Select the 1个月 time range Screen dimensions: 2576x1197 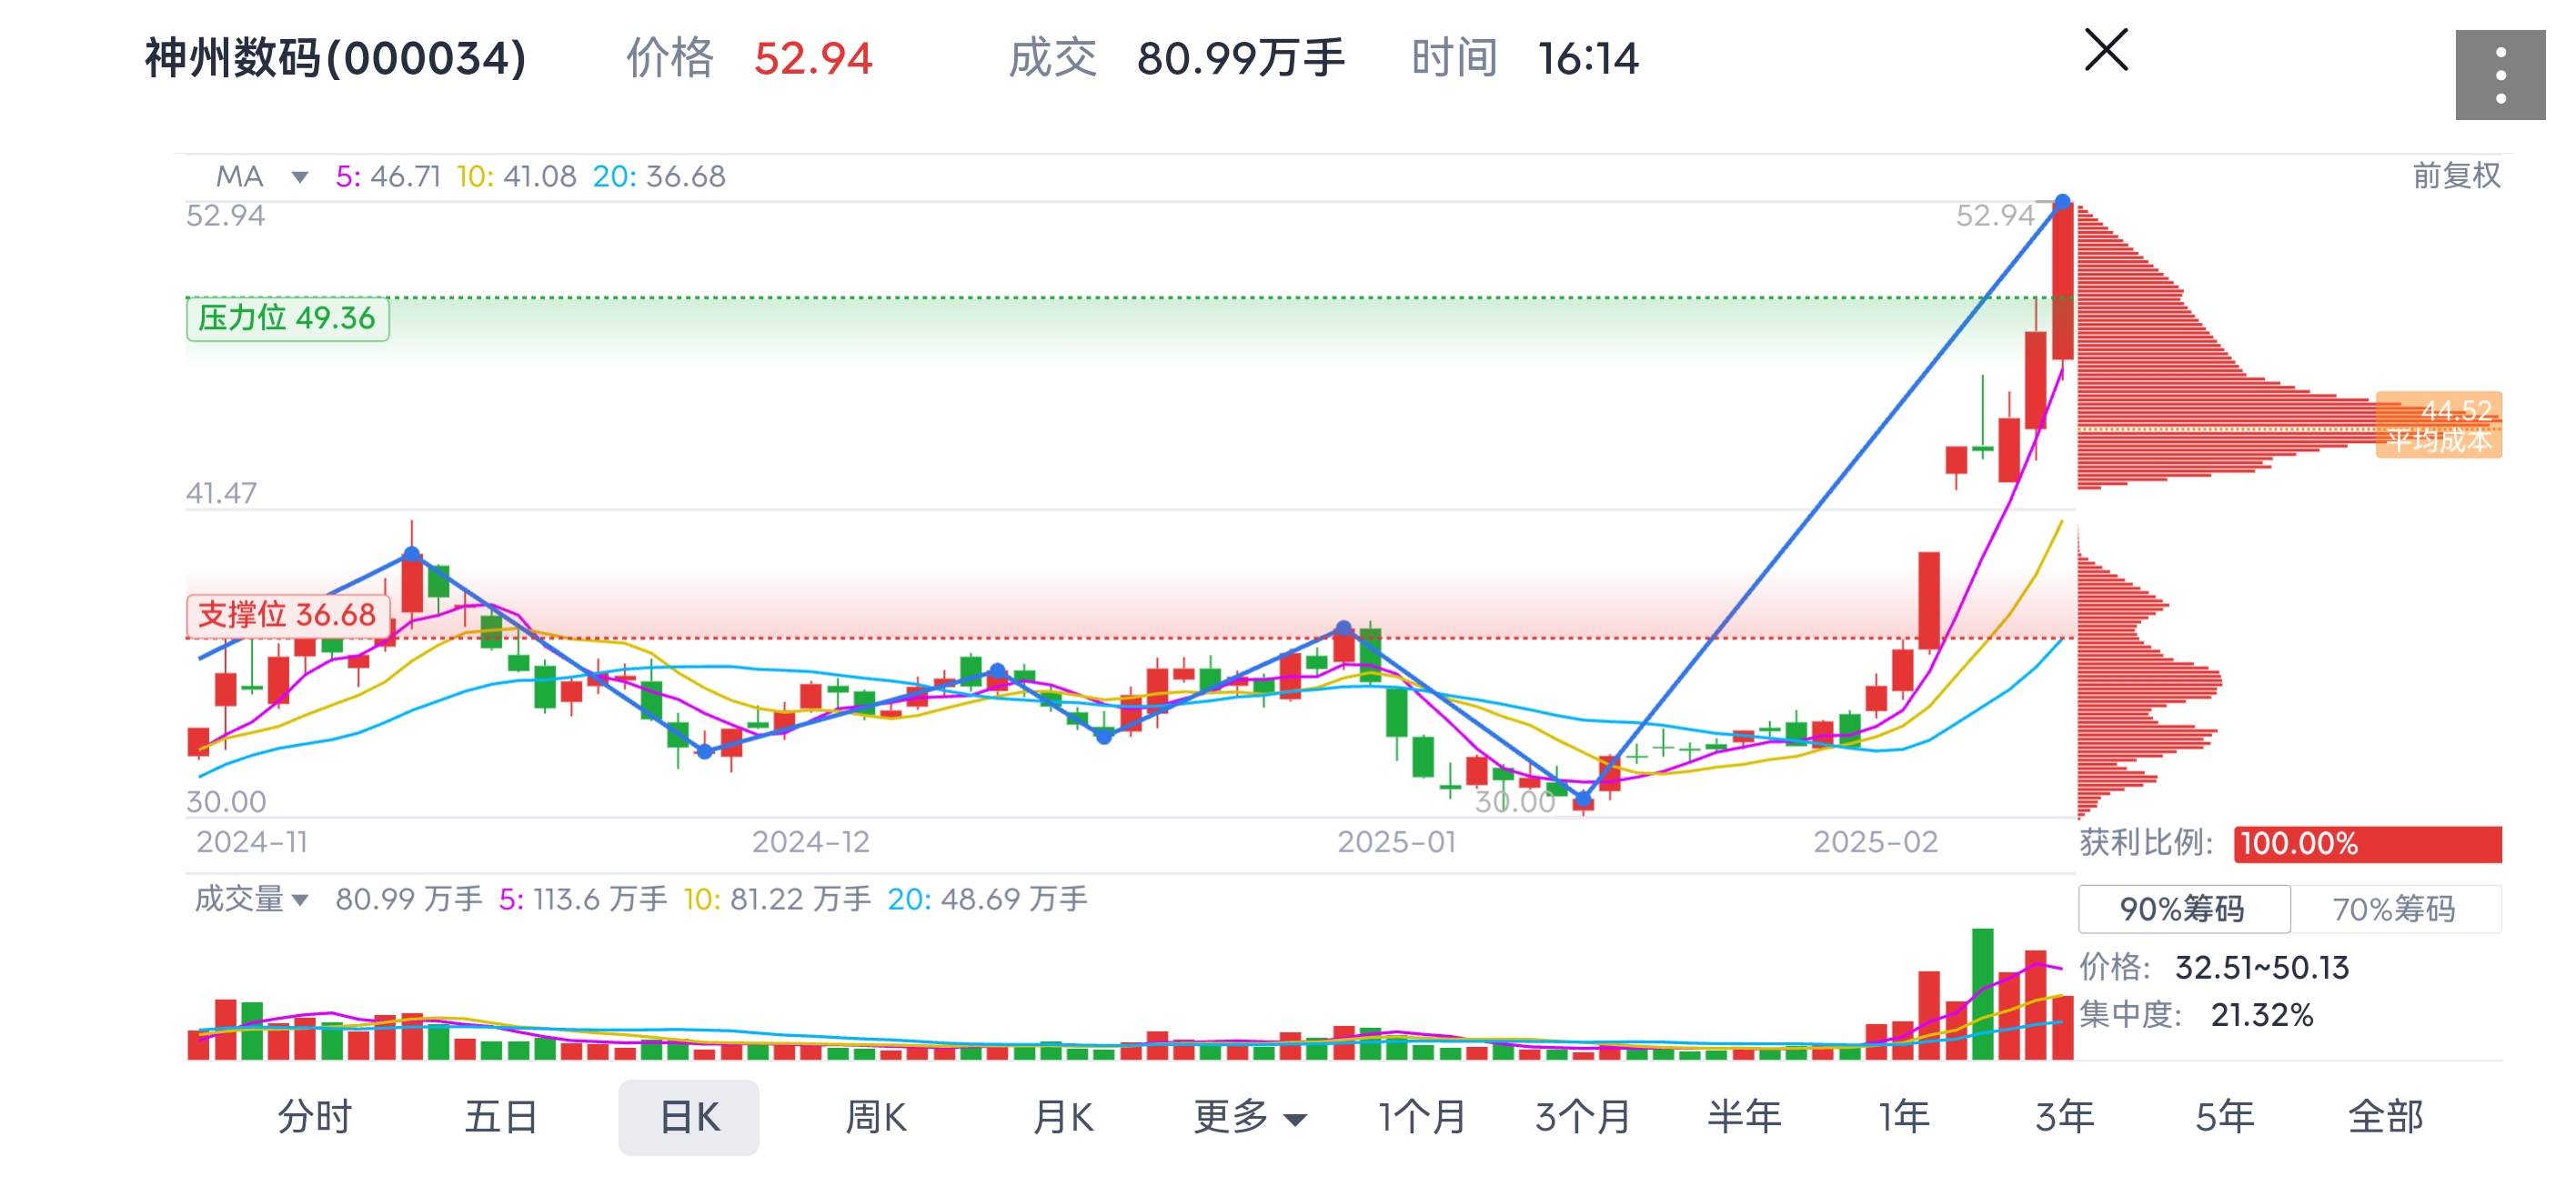(1422, 1118)
